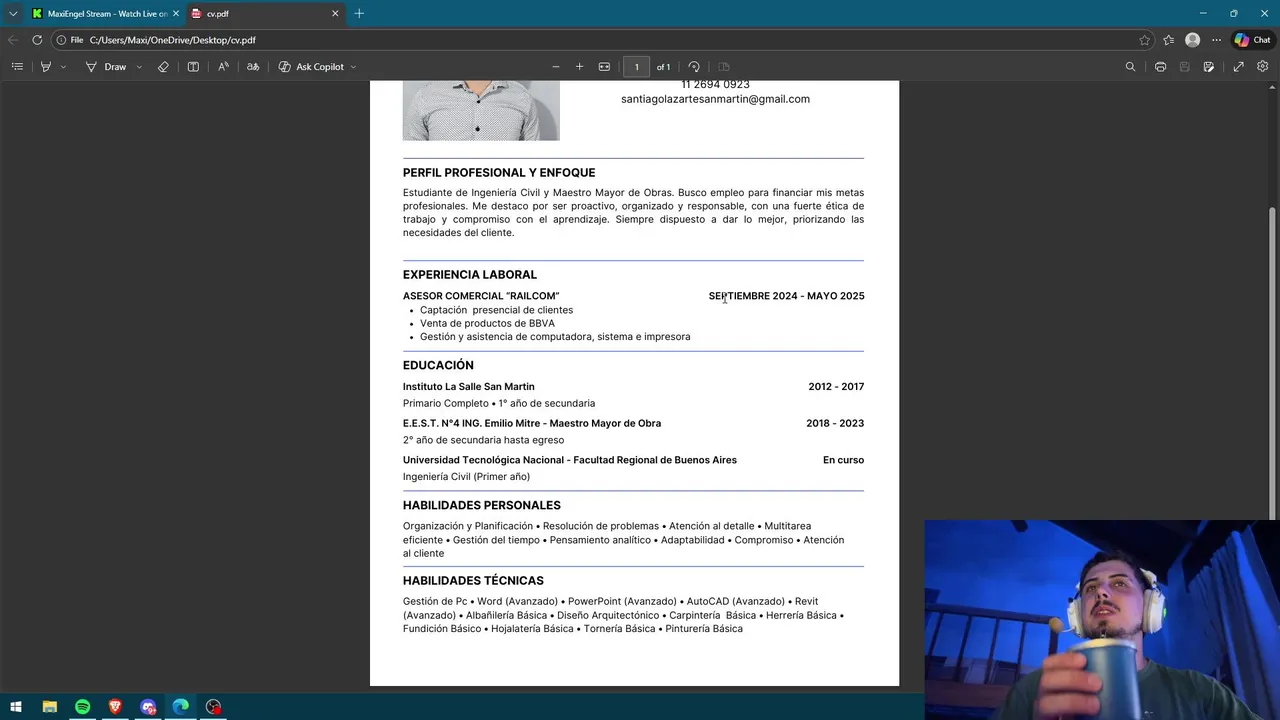This screenshot has width=1280, height=720.
Task: Open Spotify from taskbar
Action: (x=83, y=707)
